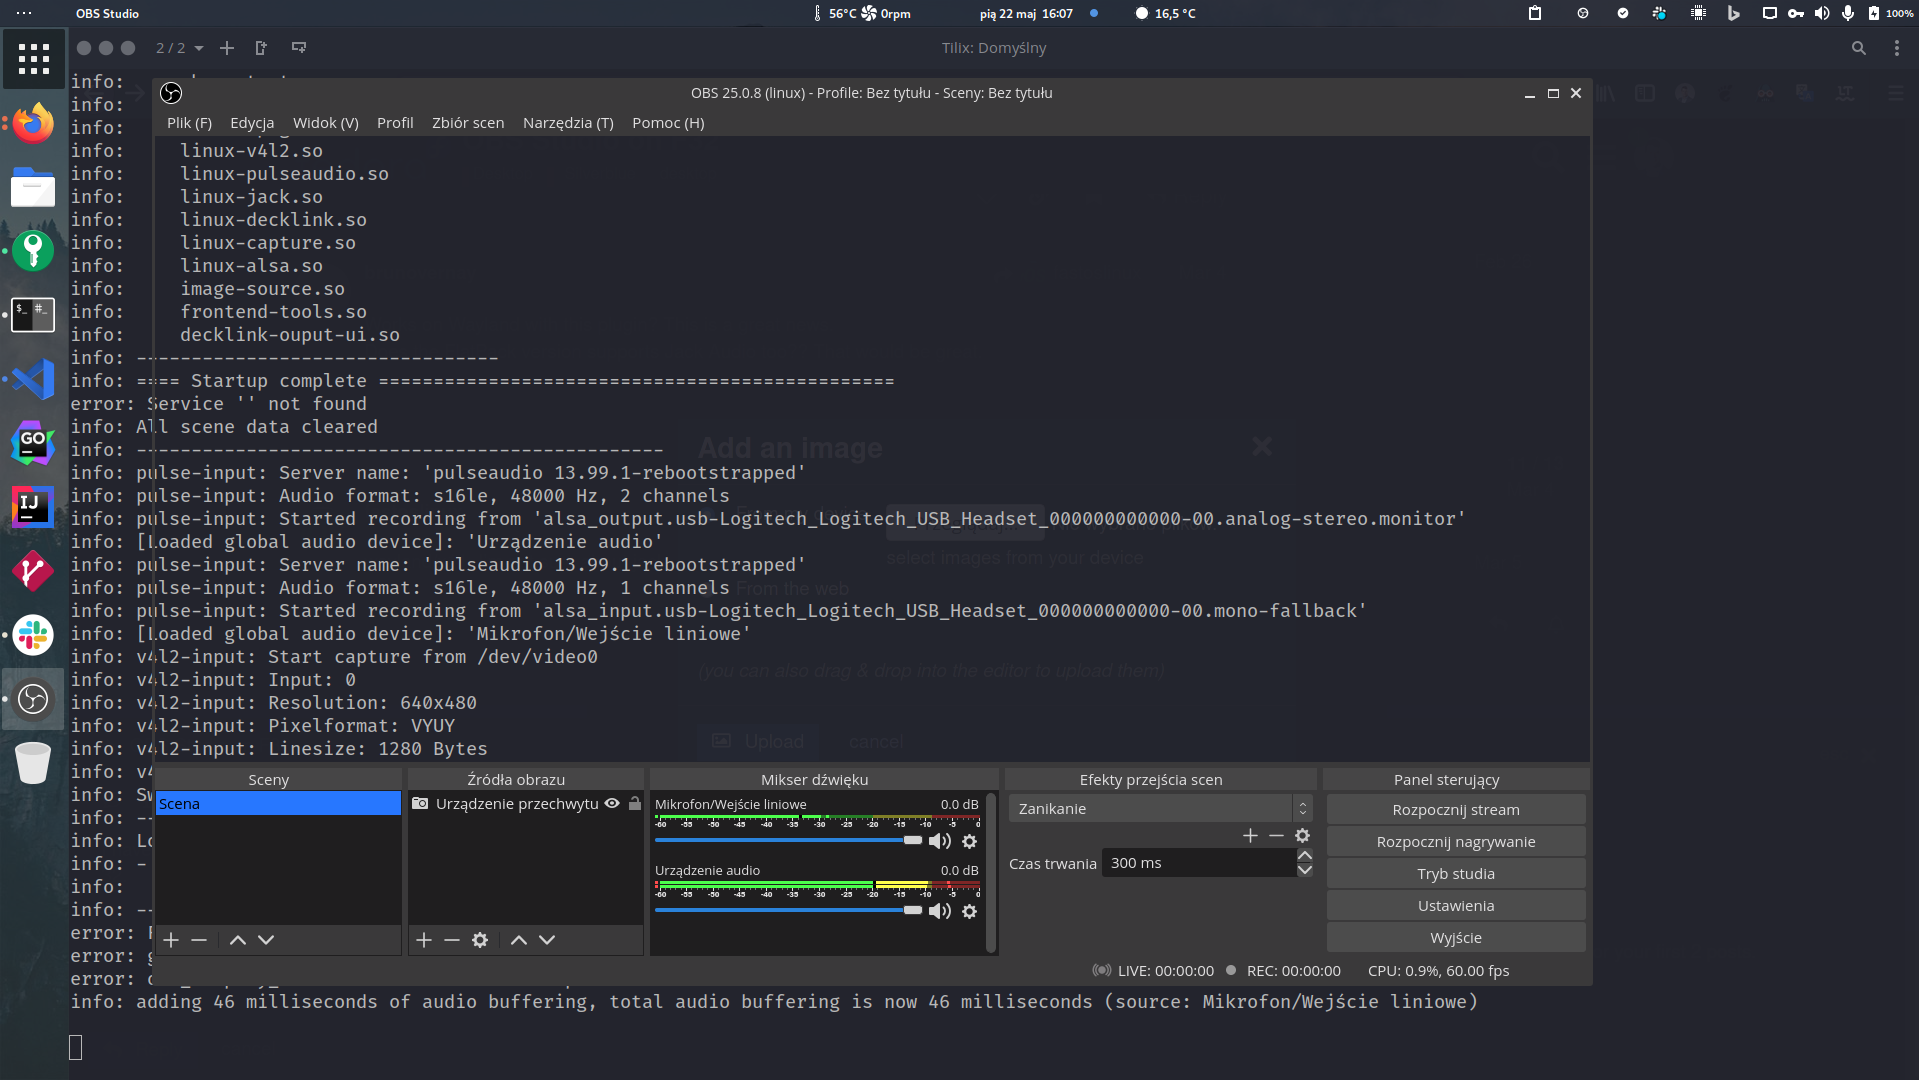This screenshot has height=1080, width=1919.
Task: Move the selected source up
Action: (518, 940)
